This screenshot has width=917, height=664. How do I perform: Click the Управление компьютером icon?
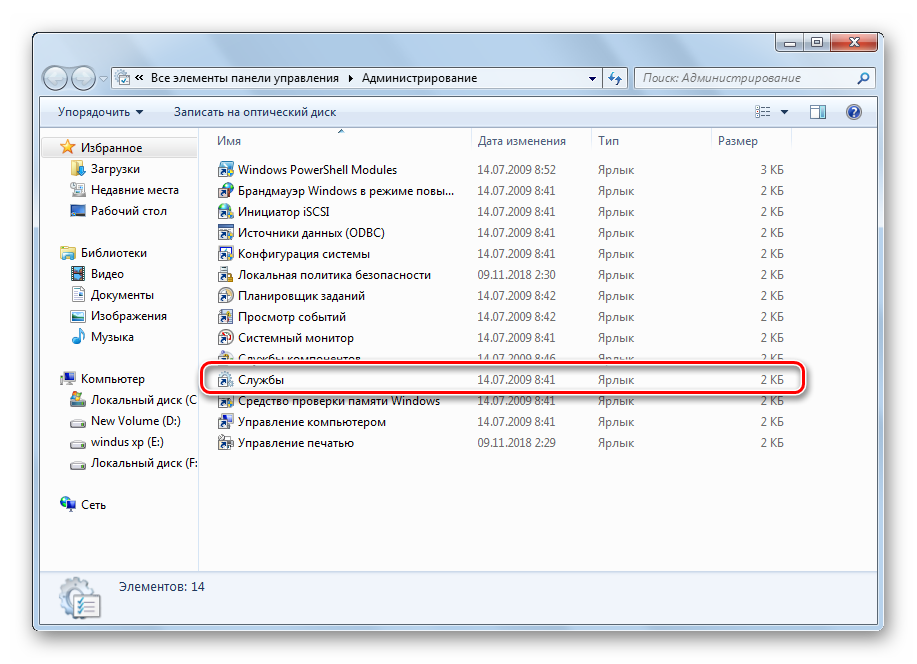click(226, 422)
